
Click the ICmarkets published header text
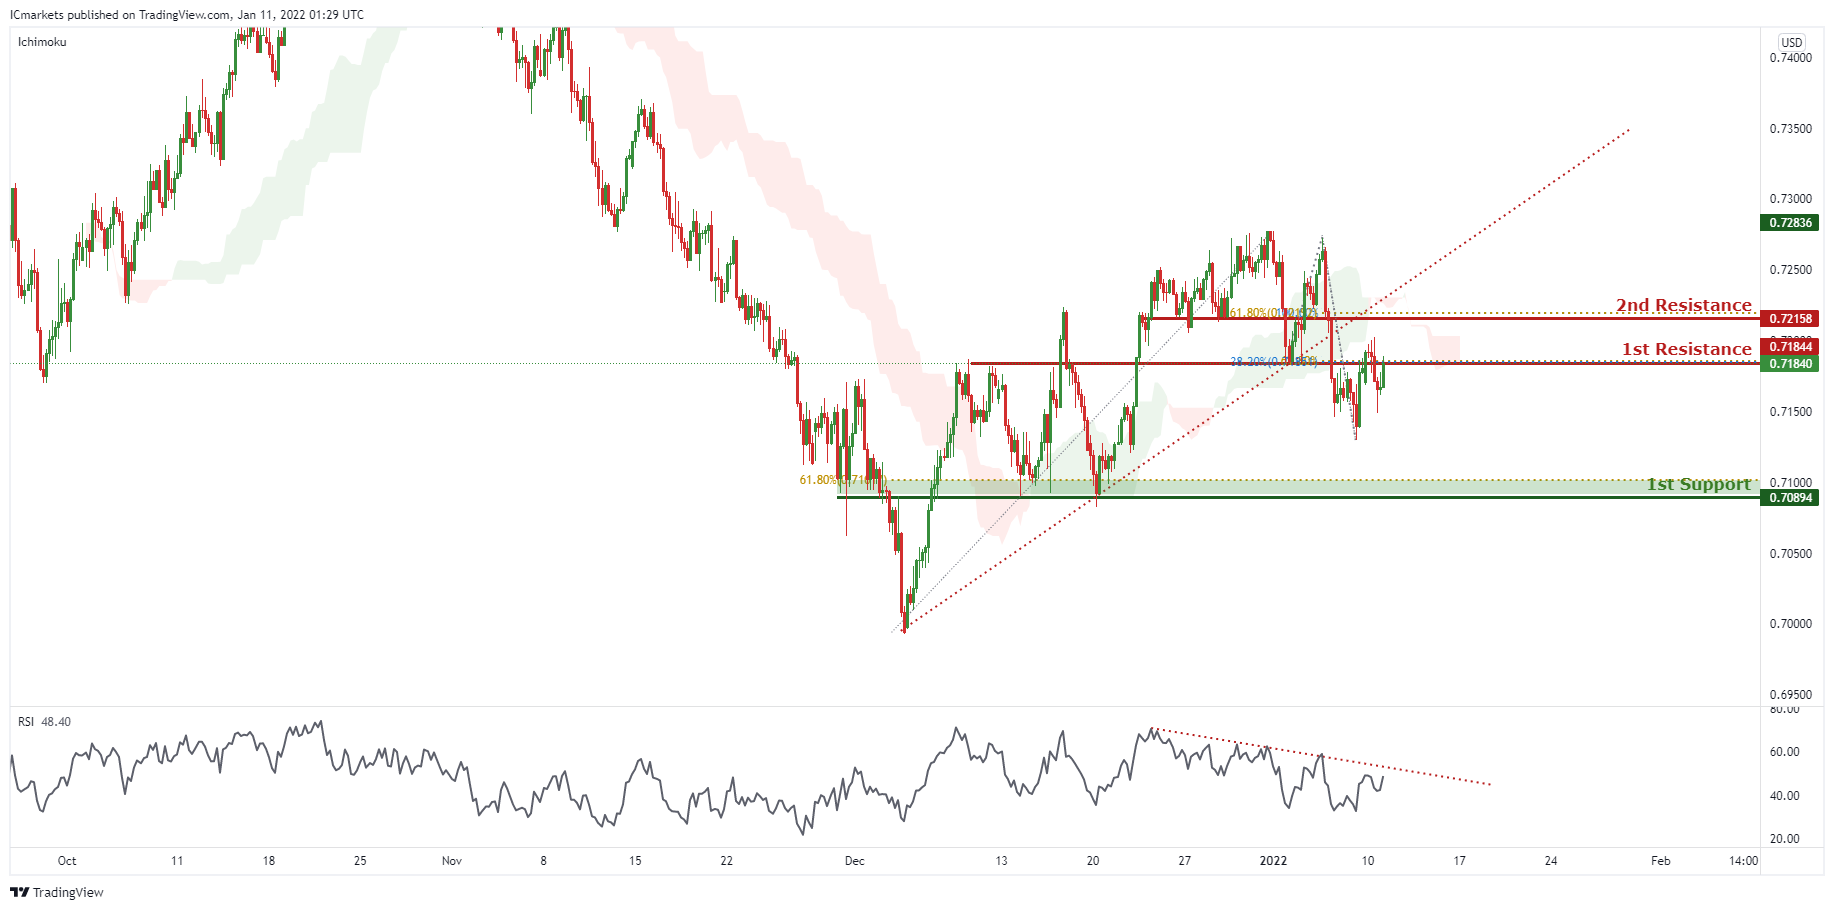click(187, 15)
